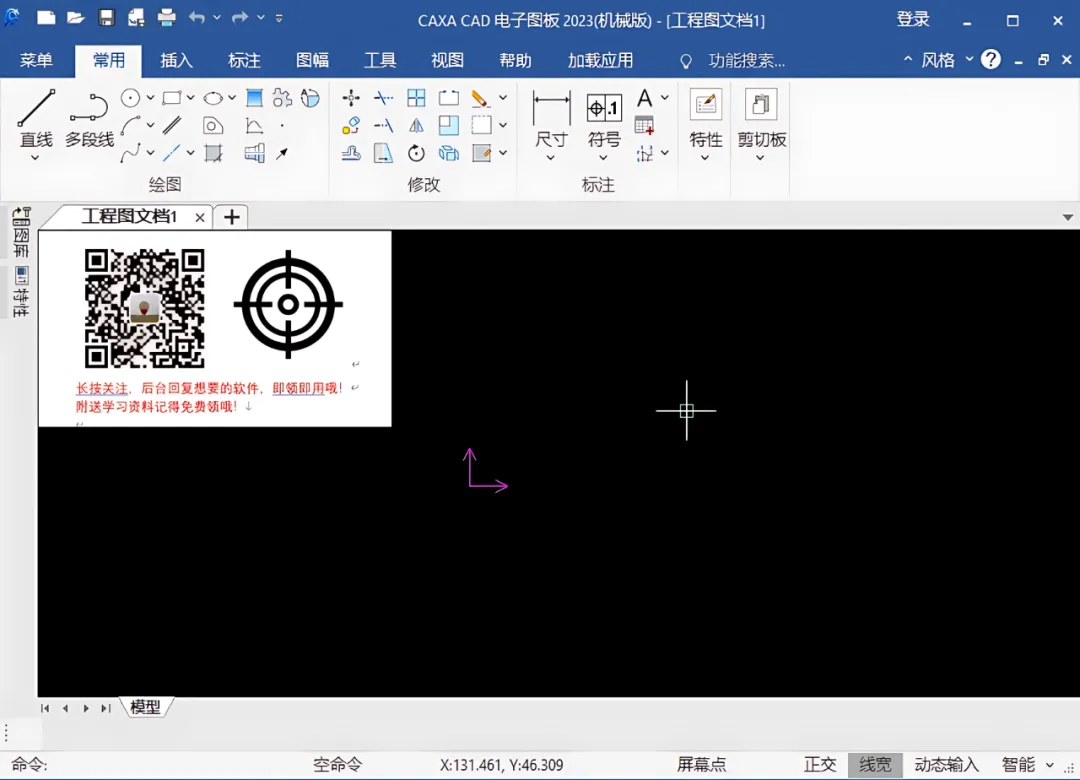
Task: Click the formula curve graph icon
Action: [254, 126]
